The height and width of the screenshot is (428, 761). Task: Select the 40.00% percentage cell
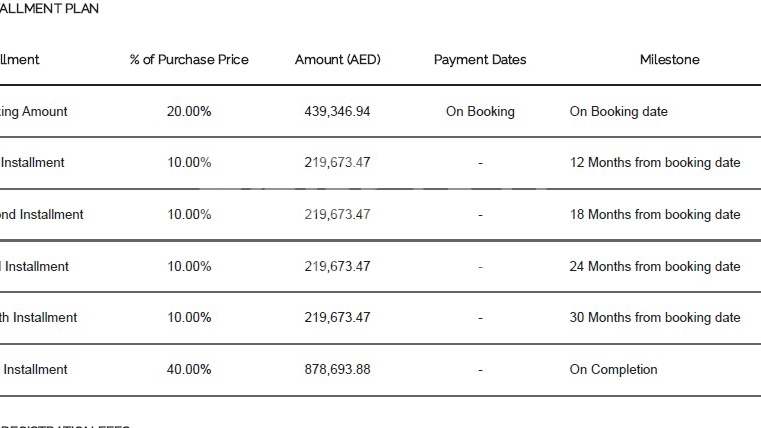coord(189,370)
